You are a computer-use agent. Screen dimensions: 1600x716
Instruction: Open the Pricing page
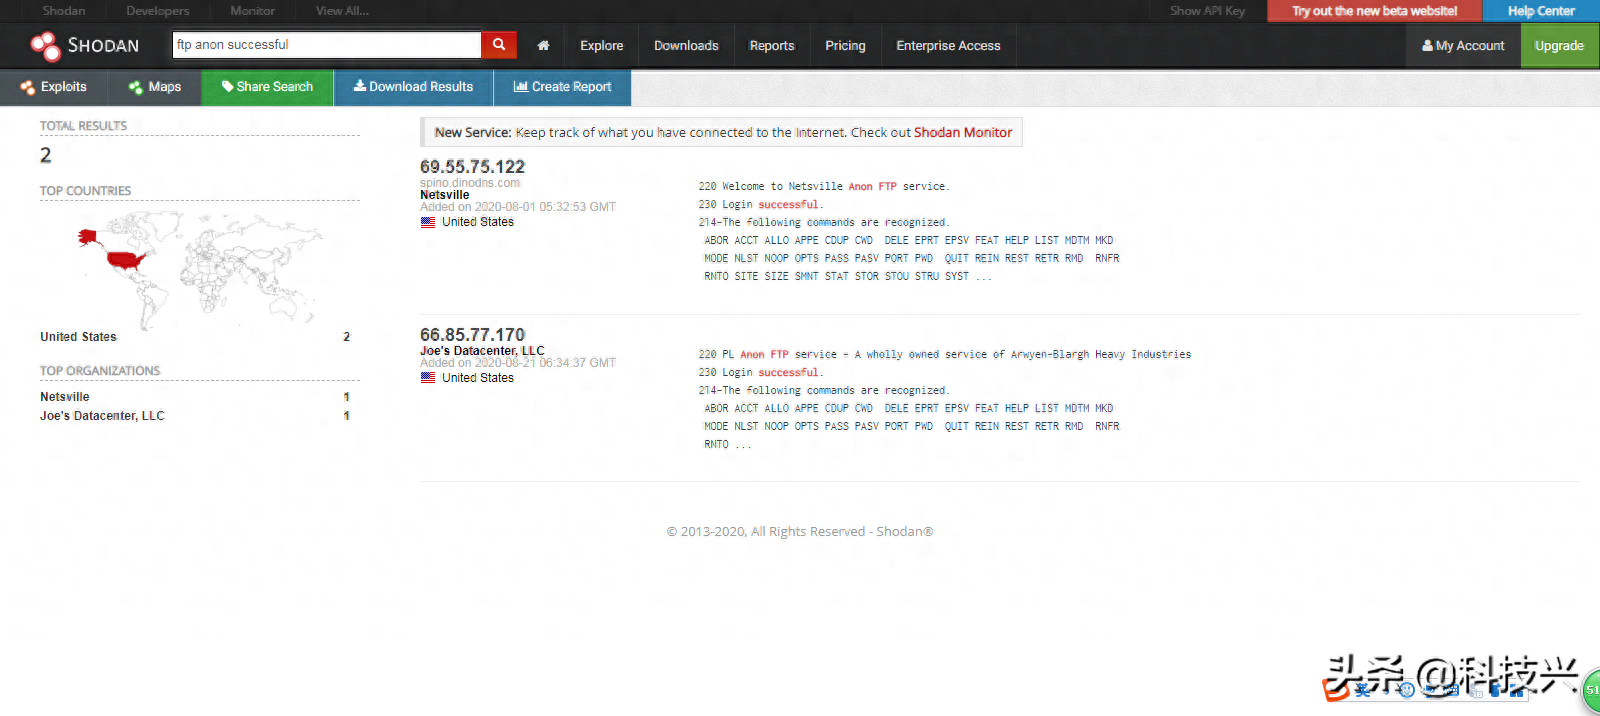point(845,46)
